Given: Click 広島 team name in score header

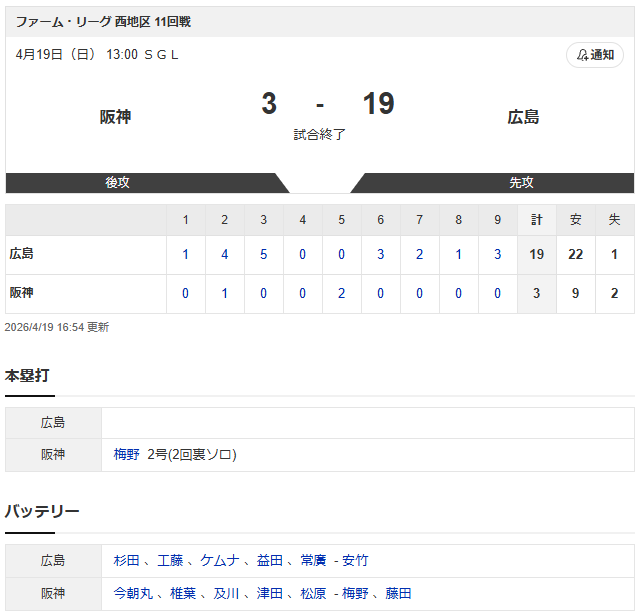Looking at the screenshot, I should [x=523, y=117].
